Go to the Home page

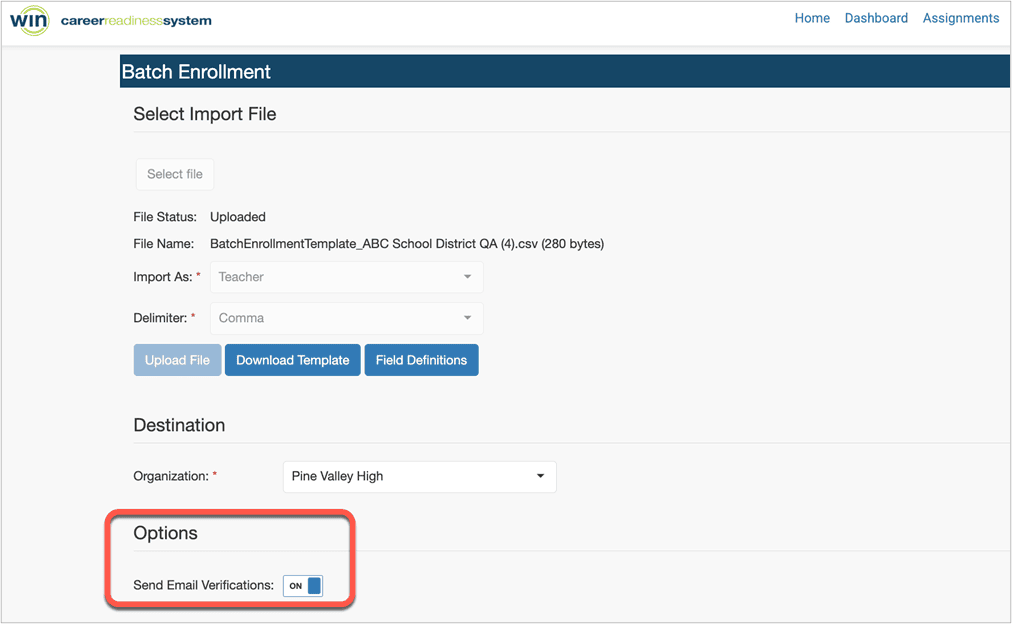(812, 18)
